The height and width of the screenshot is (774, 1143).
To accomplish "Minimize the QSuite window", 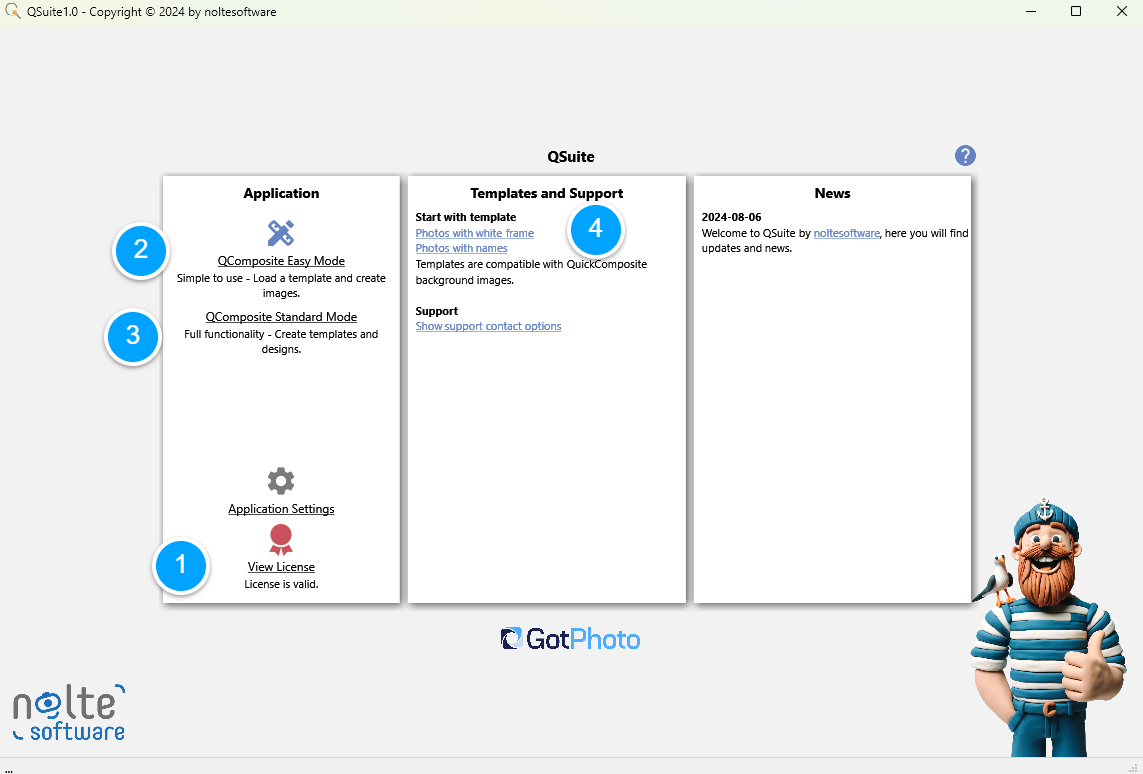I will 1031,12.
